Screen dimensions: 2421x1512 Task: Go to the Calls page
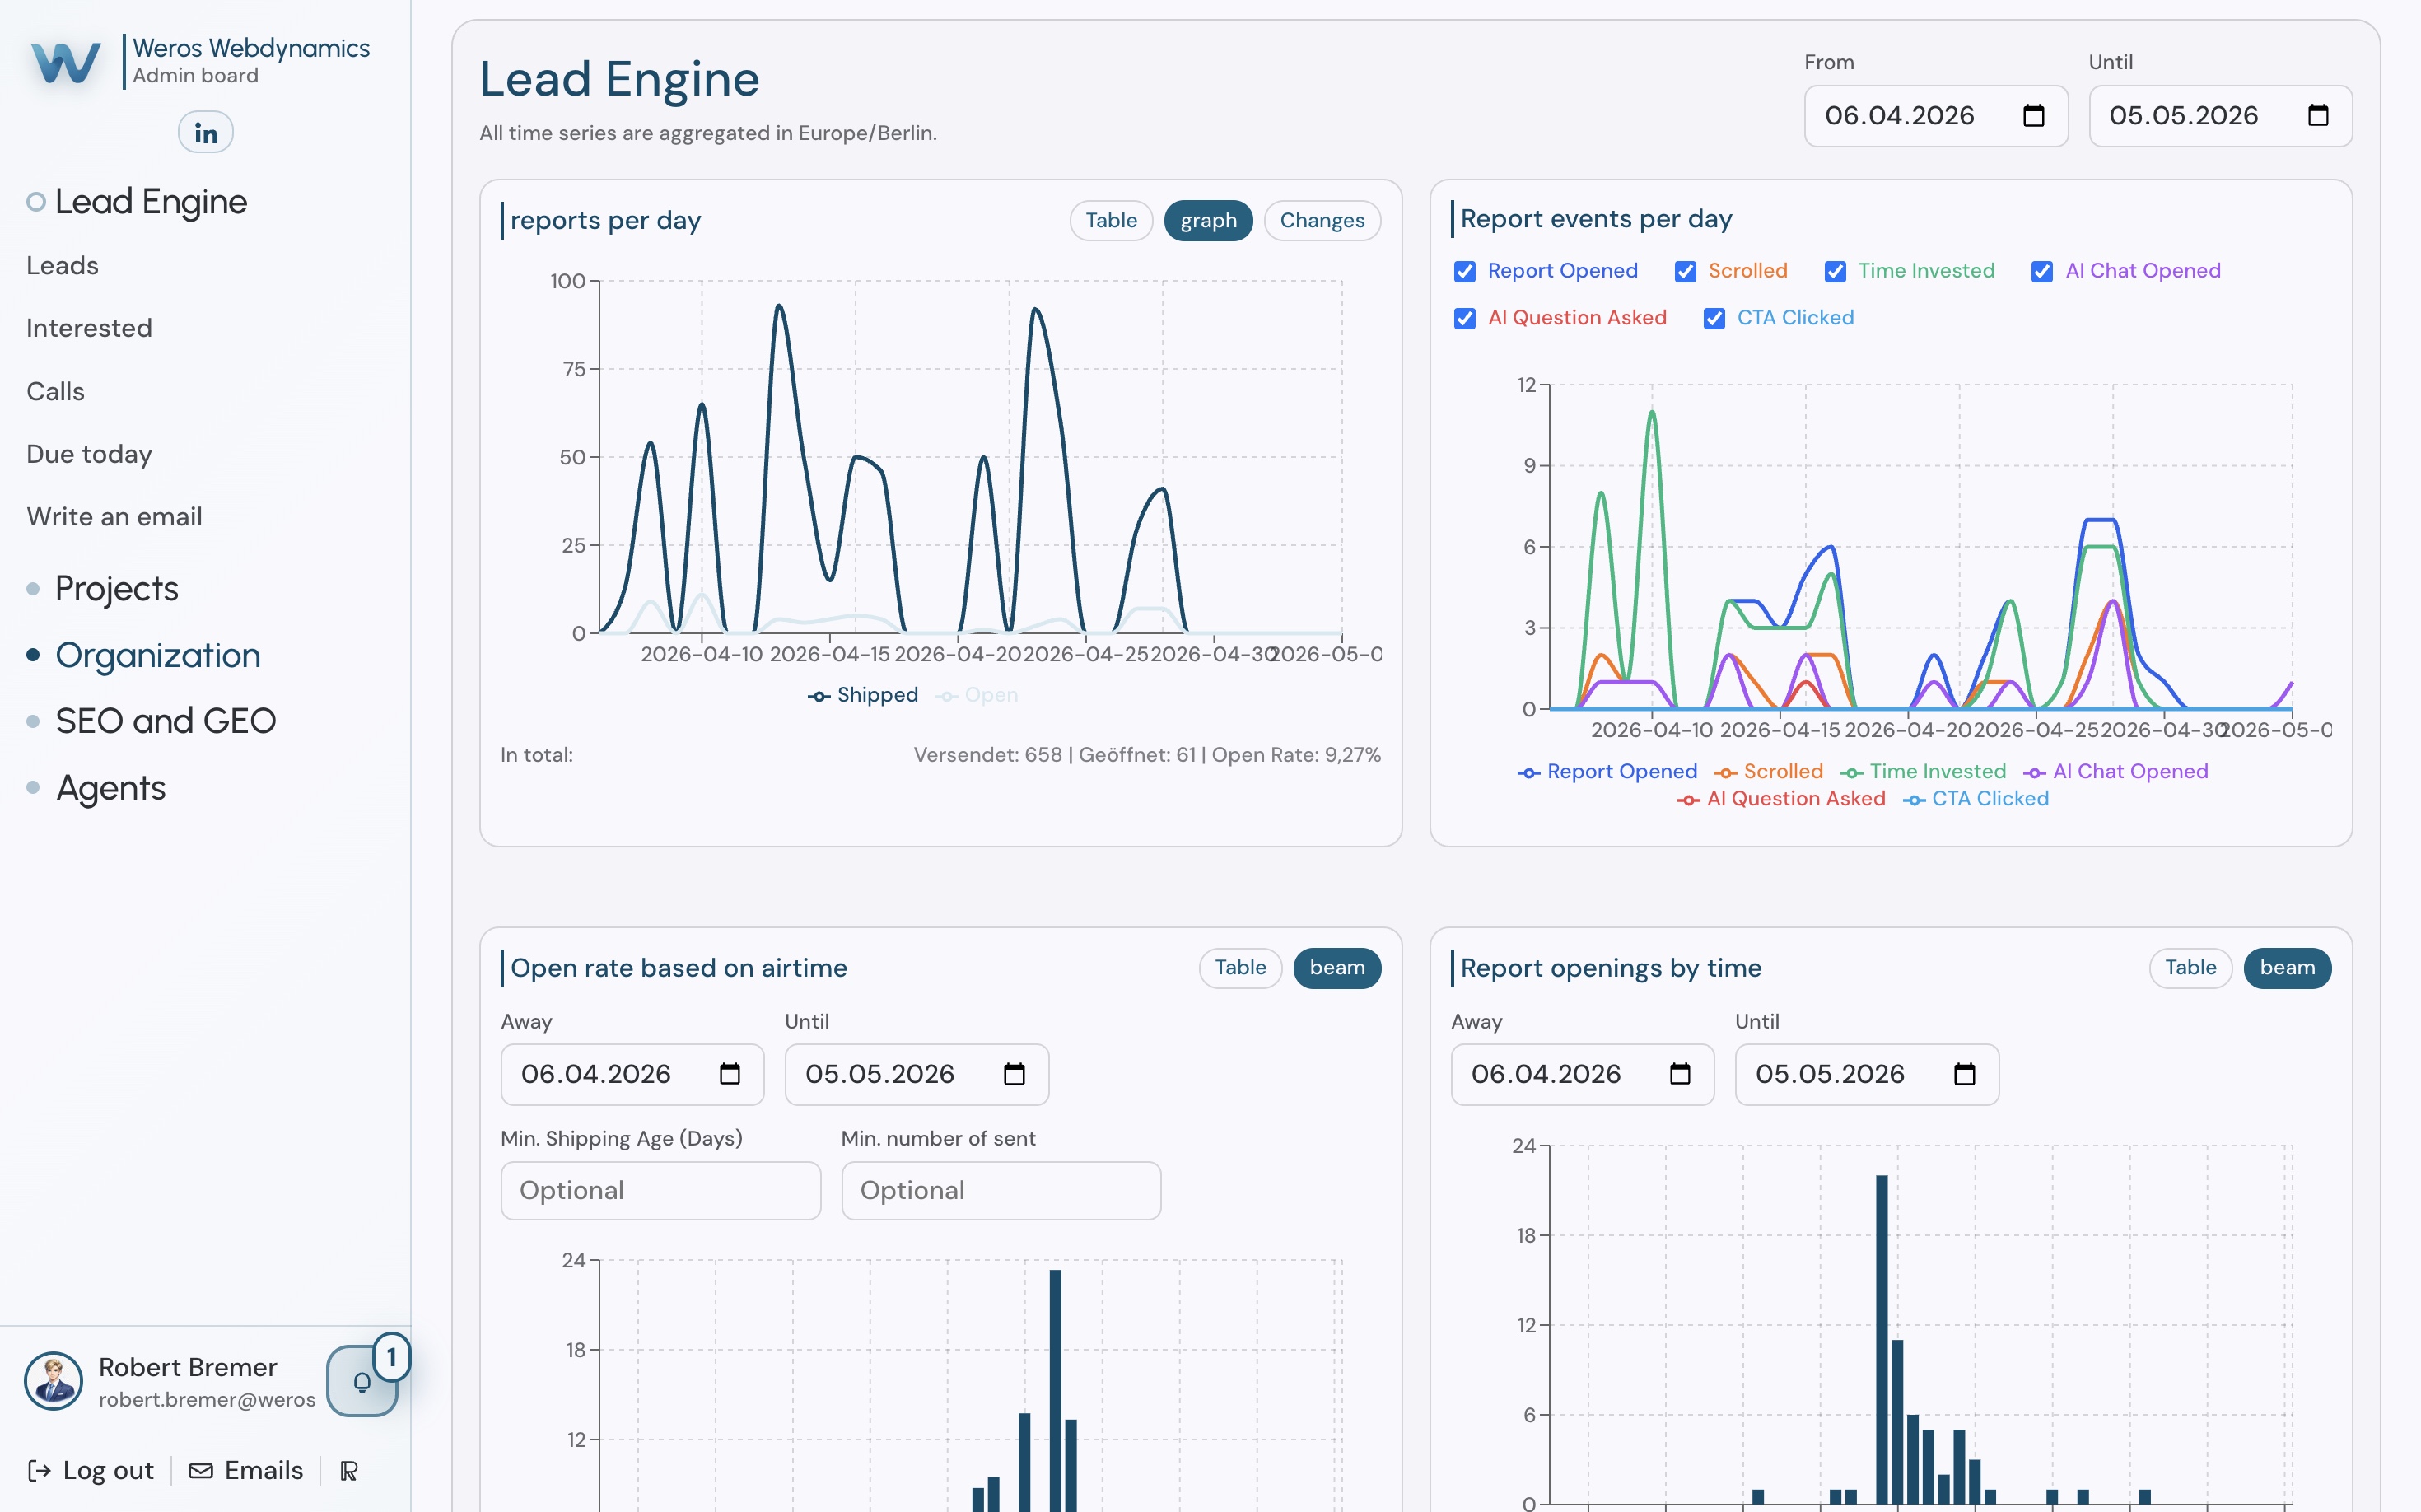pos(55,391)
